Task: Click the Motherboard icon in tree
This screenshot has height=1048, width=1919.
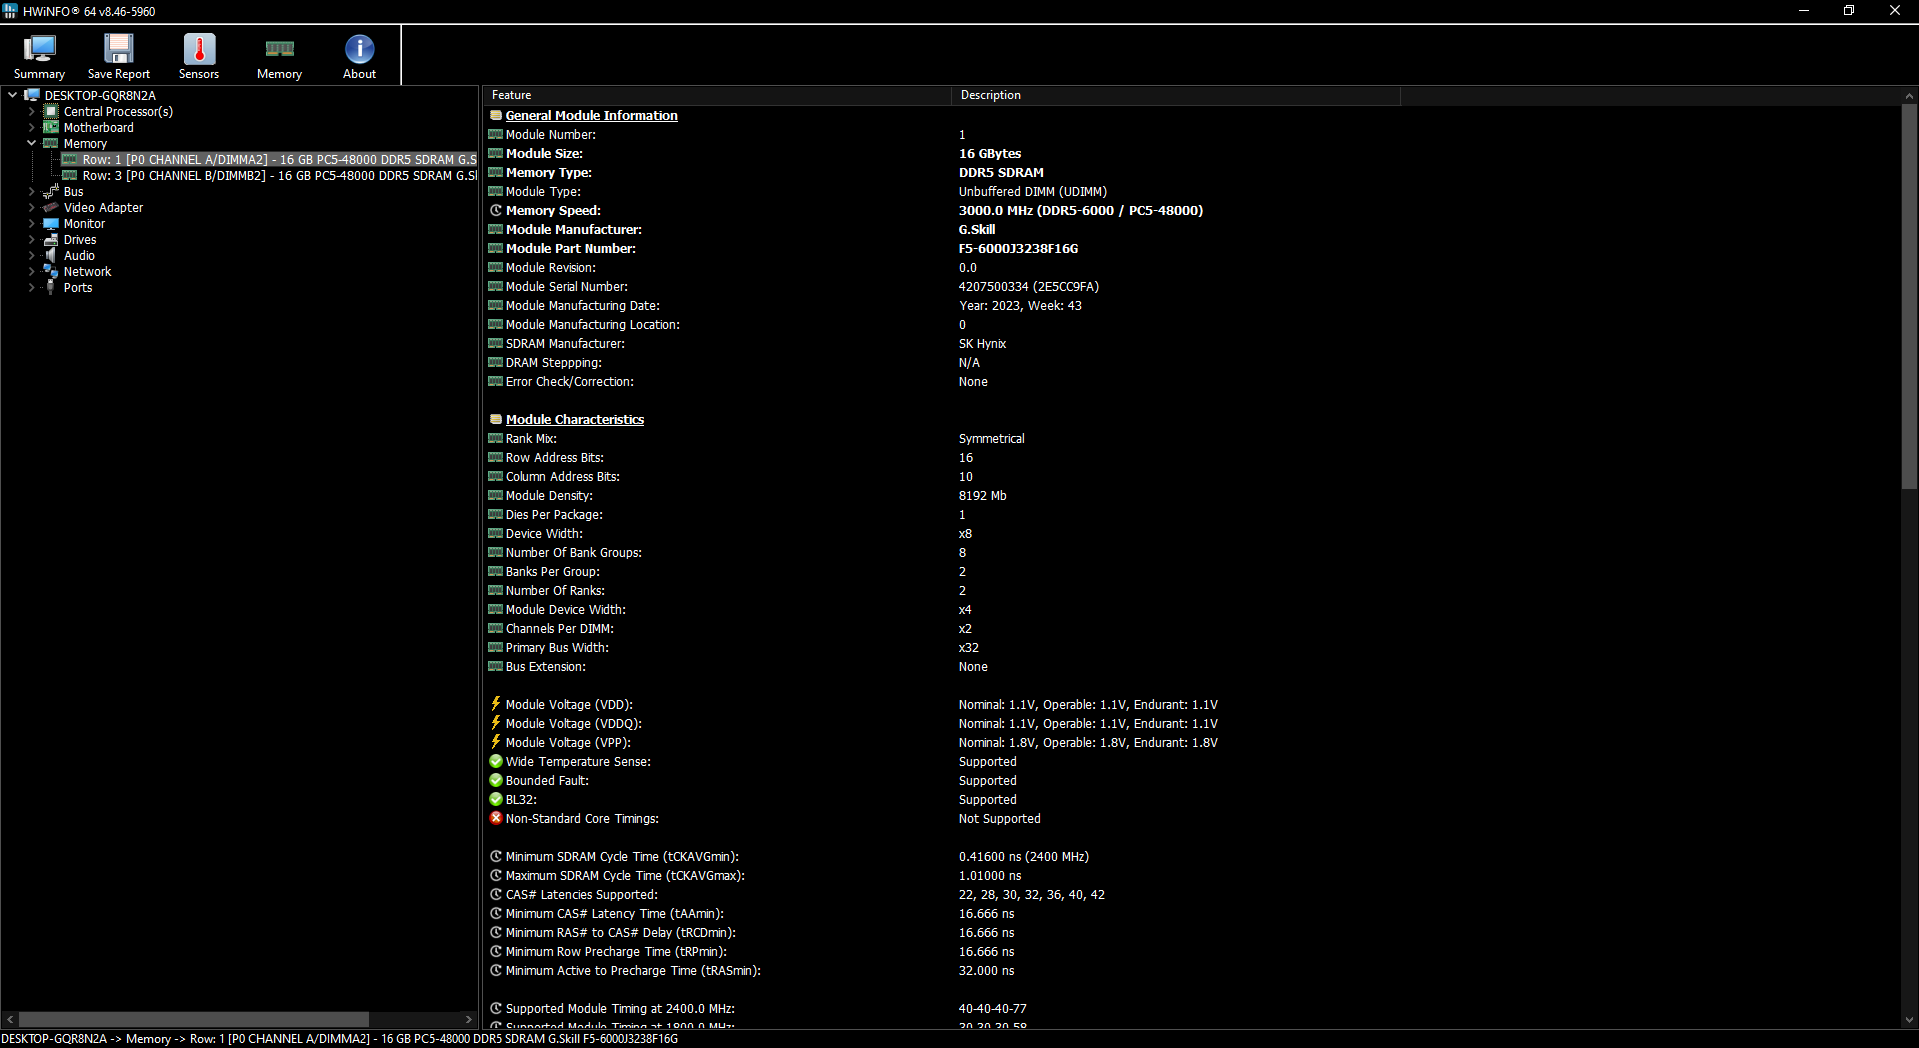Action: [51, 127]
